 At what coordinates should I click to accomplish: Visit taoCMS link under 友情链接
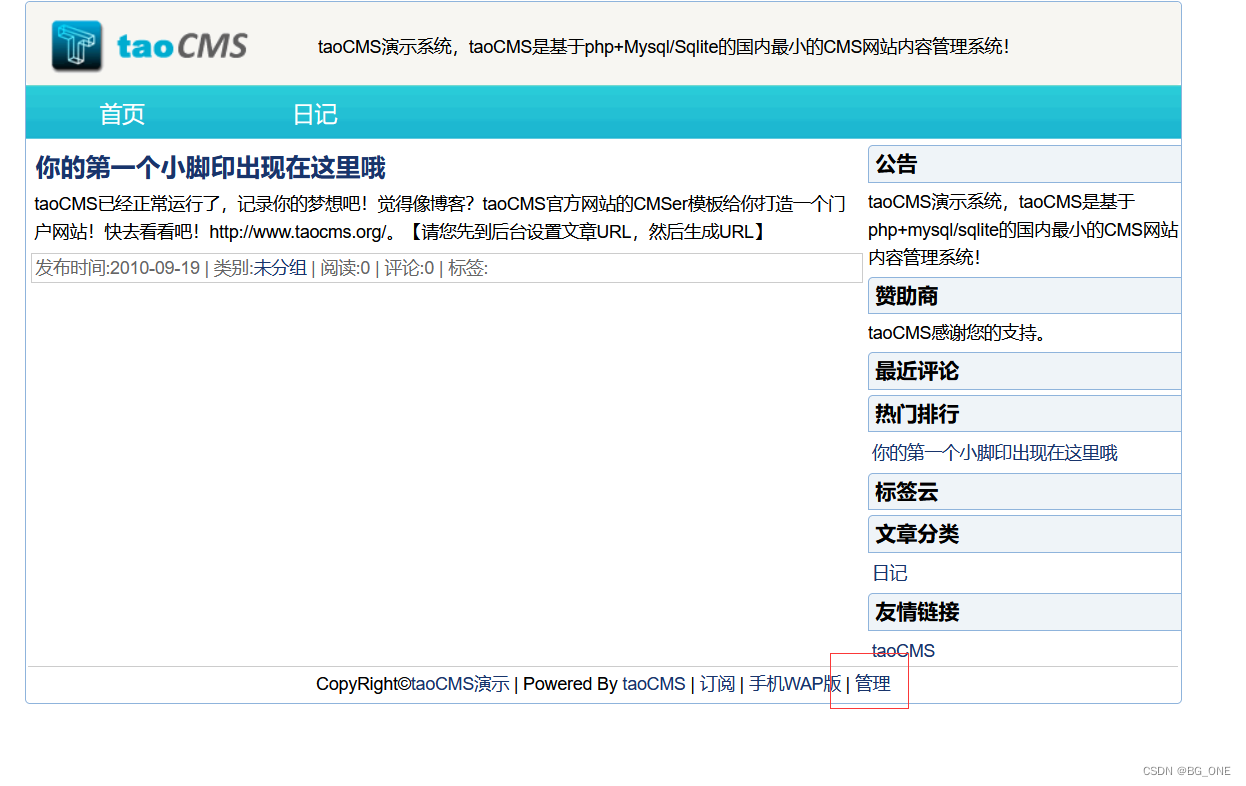(903, 651)
